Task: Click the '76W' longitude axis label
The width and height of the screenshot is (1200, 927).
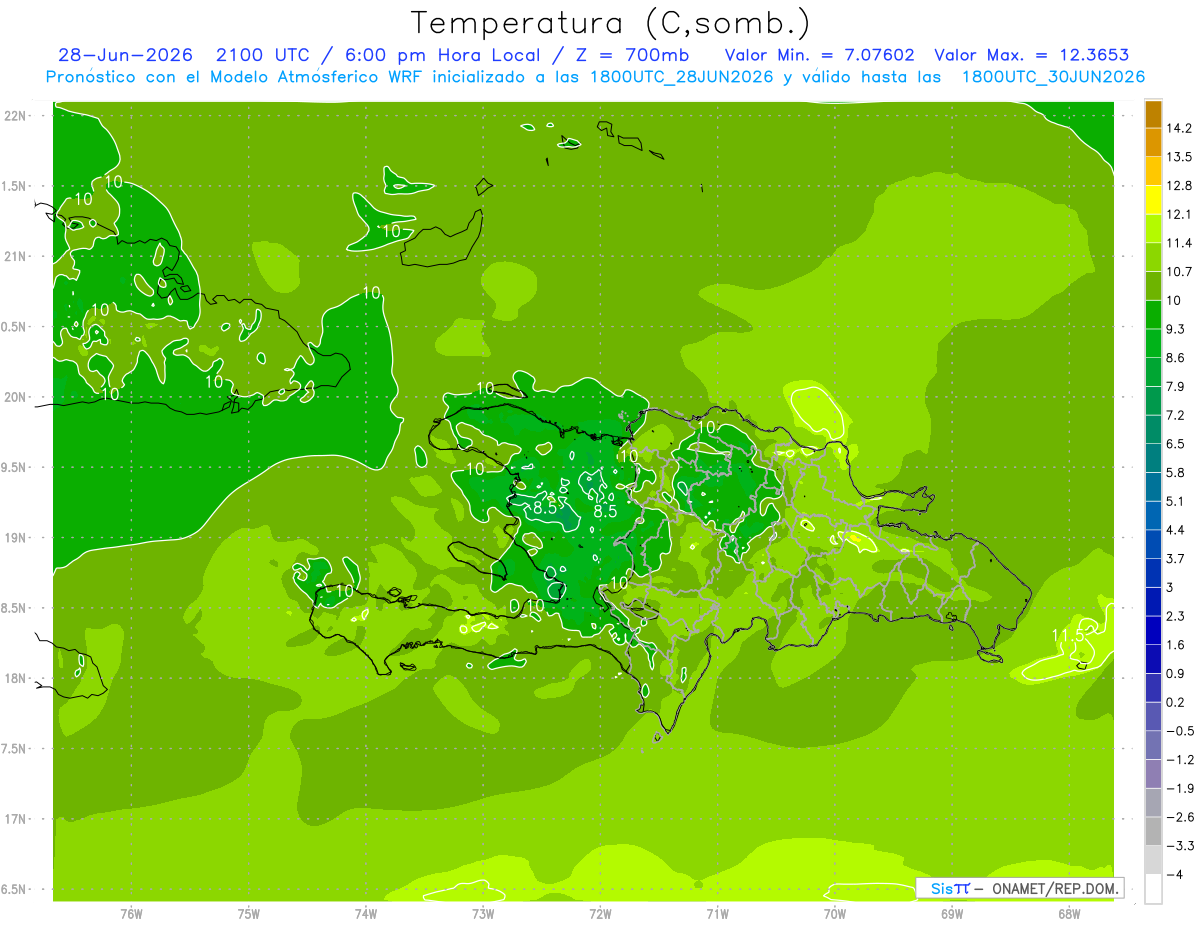Action: [x=131, y=913]
